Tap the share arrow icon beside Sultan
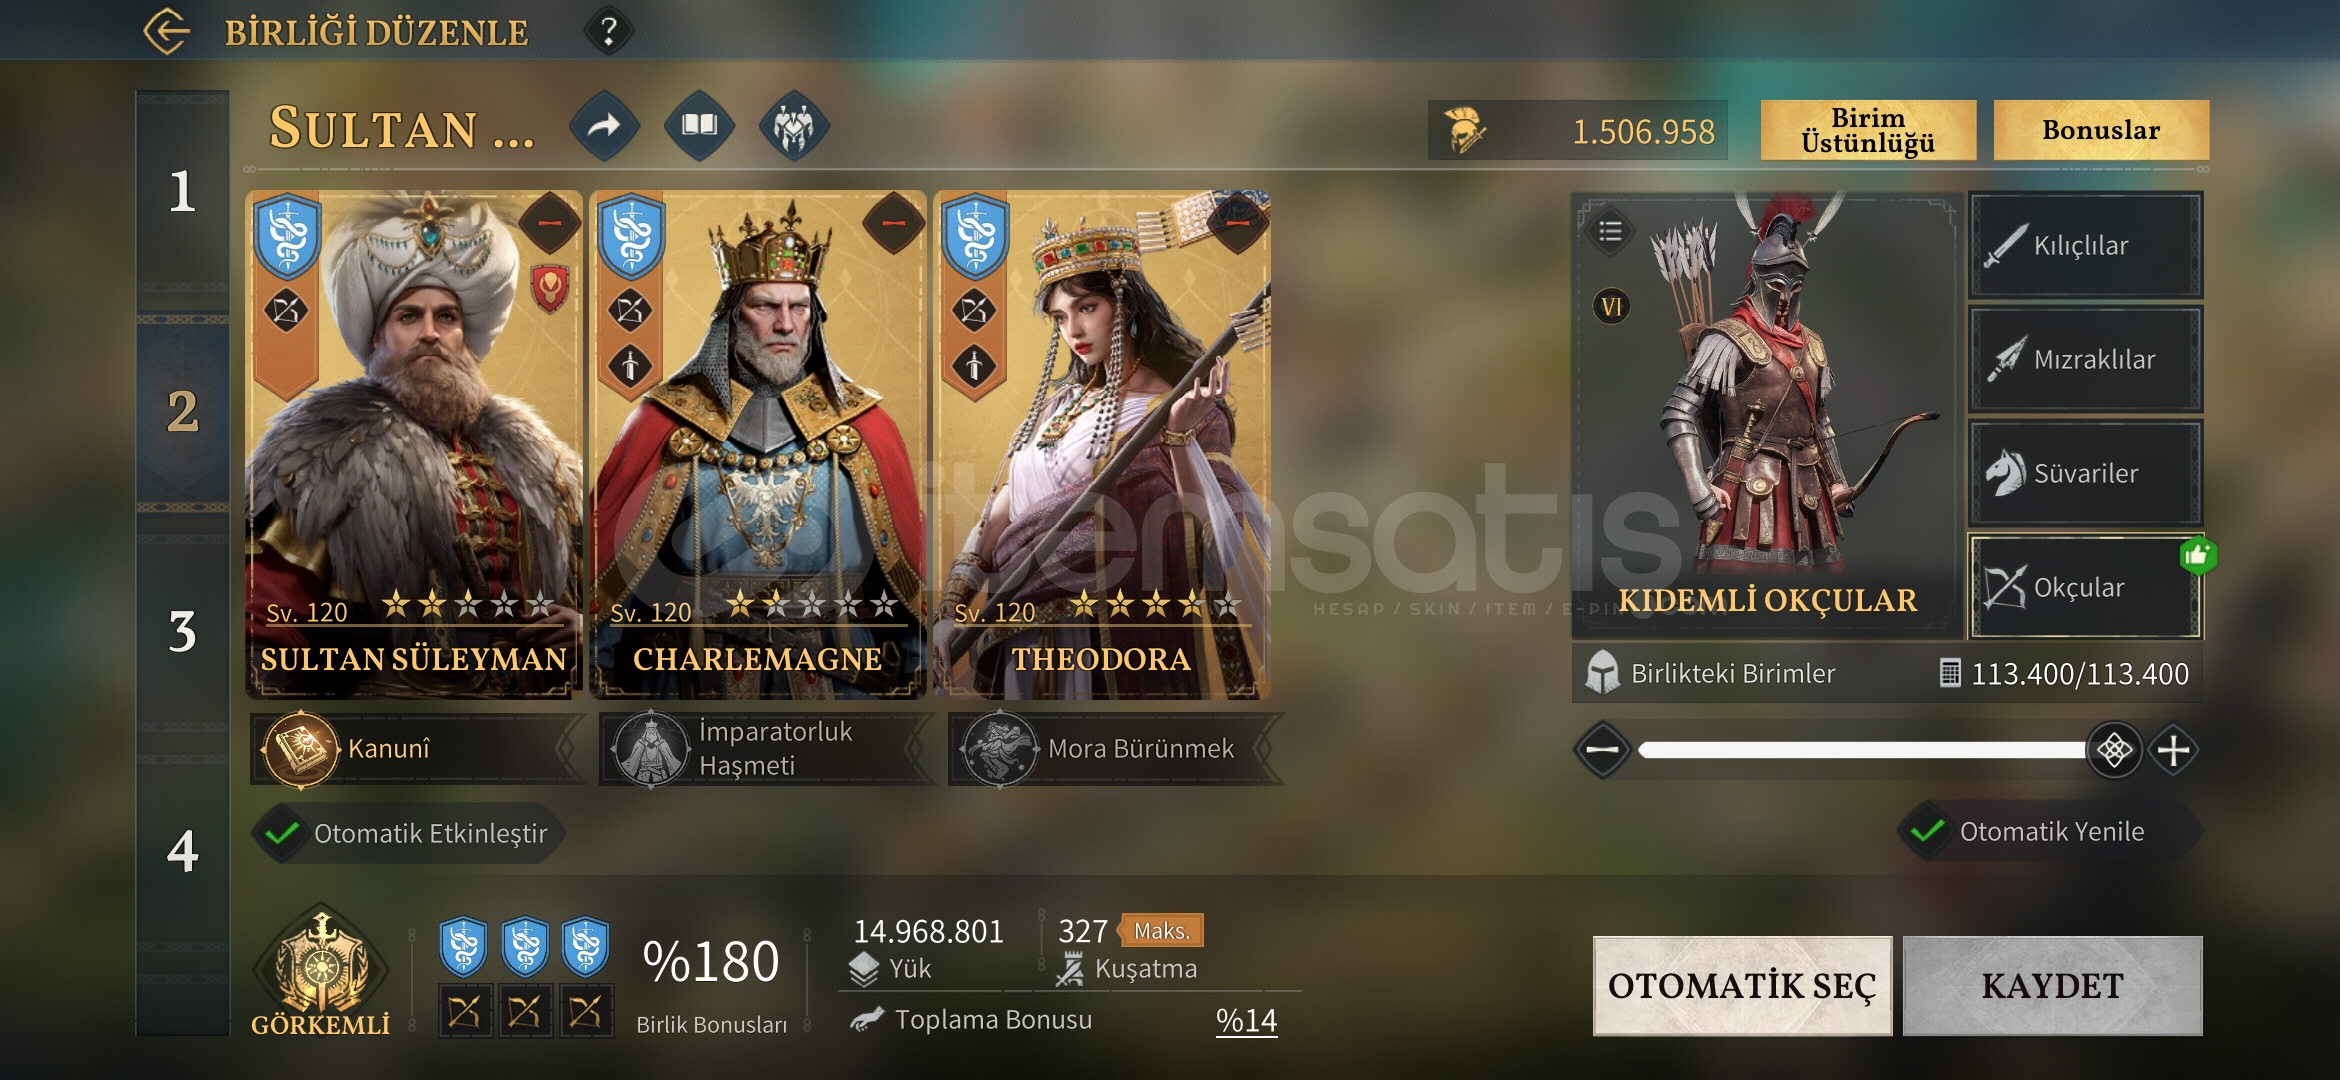This screenshot has width=2340, height=1080. pyautogui.click(x=603, y=126)
